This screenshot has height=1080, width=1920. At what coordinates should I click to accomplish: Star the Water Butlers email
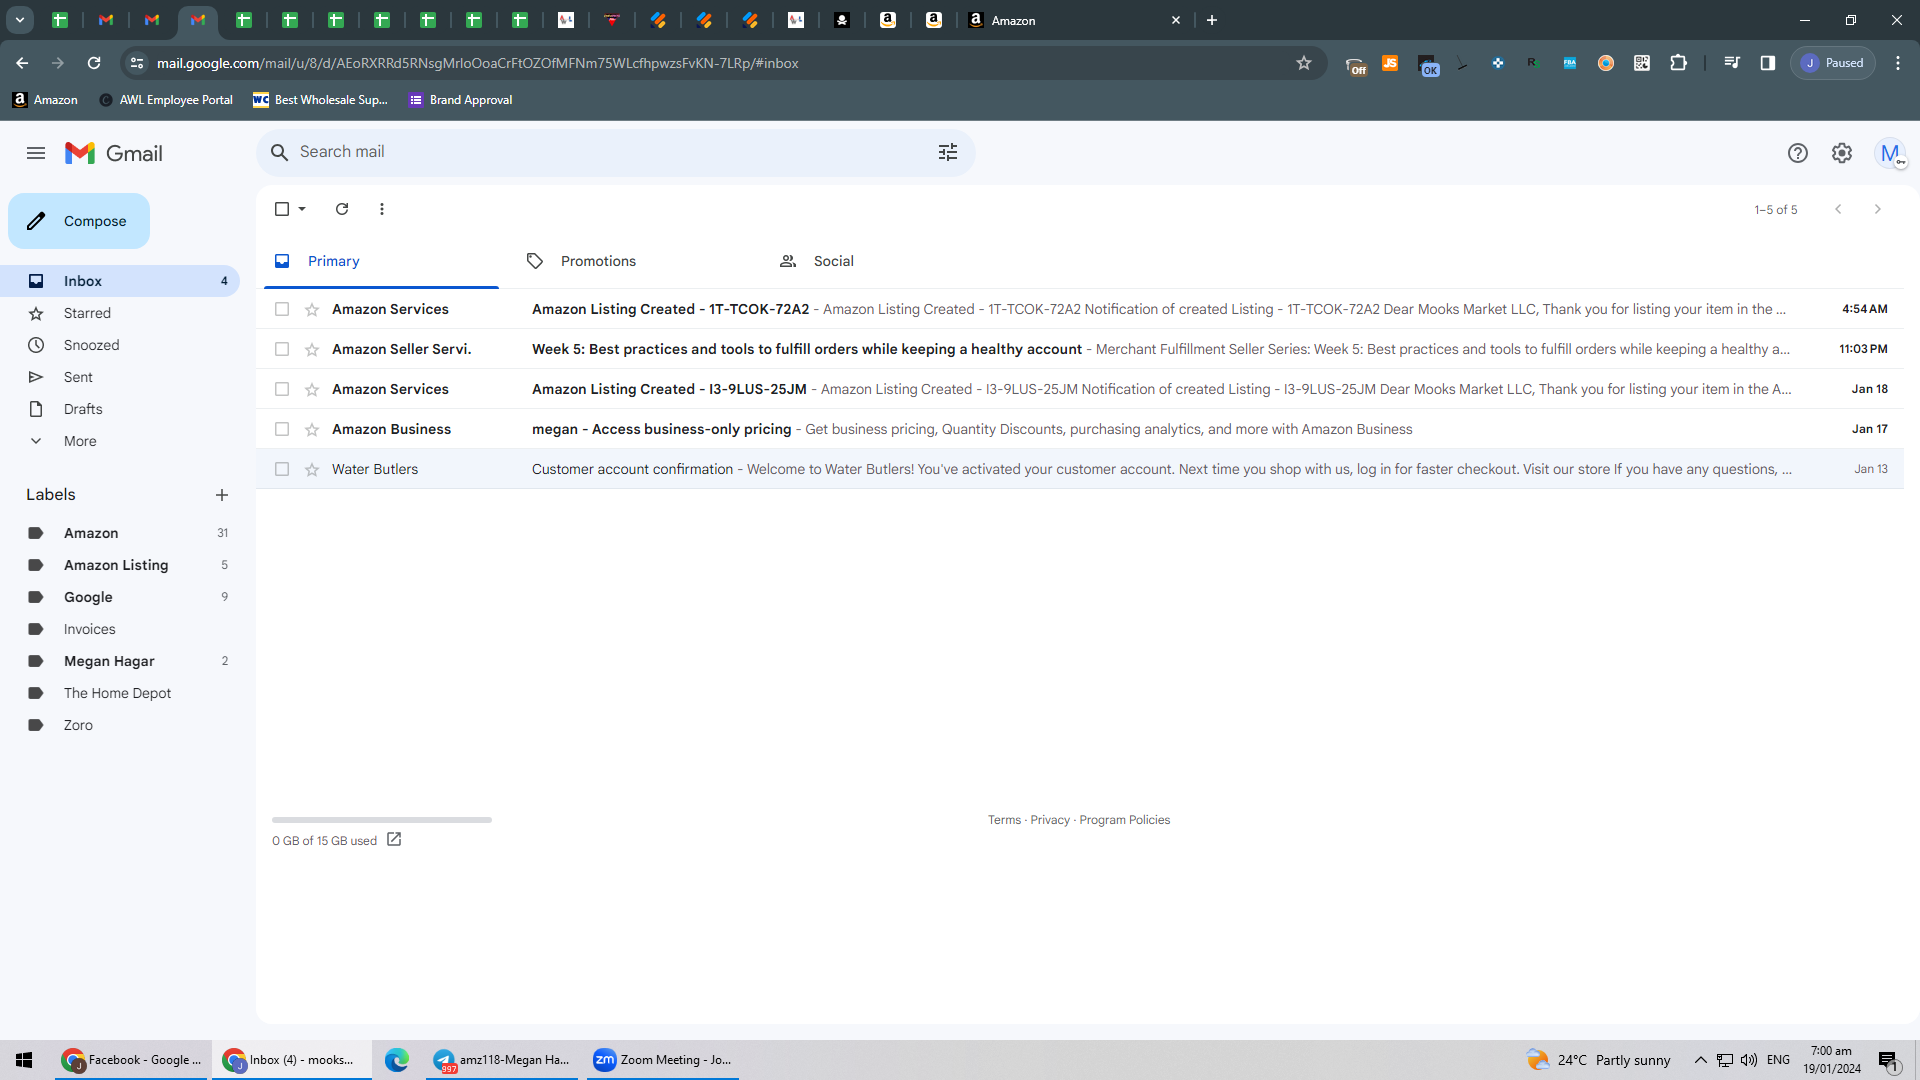tap(312, 470)
